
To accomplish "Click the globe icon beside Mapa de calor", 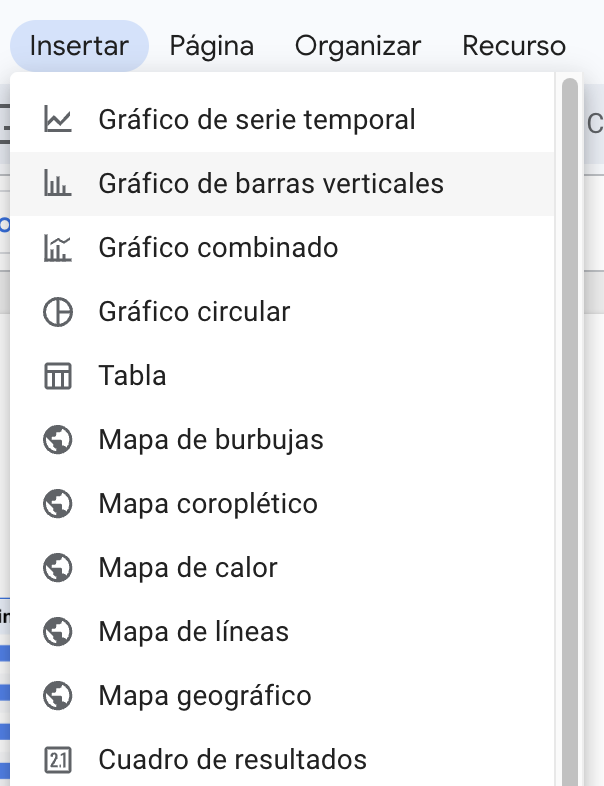I will pos(58,568).
